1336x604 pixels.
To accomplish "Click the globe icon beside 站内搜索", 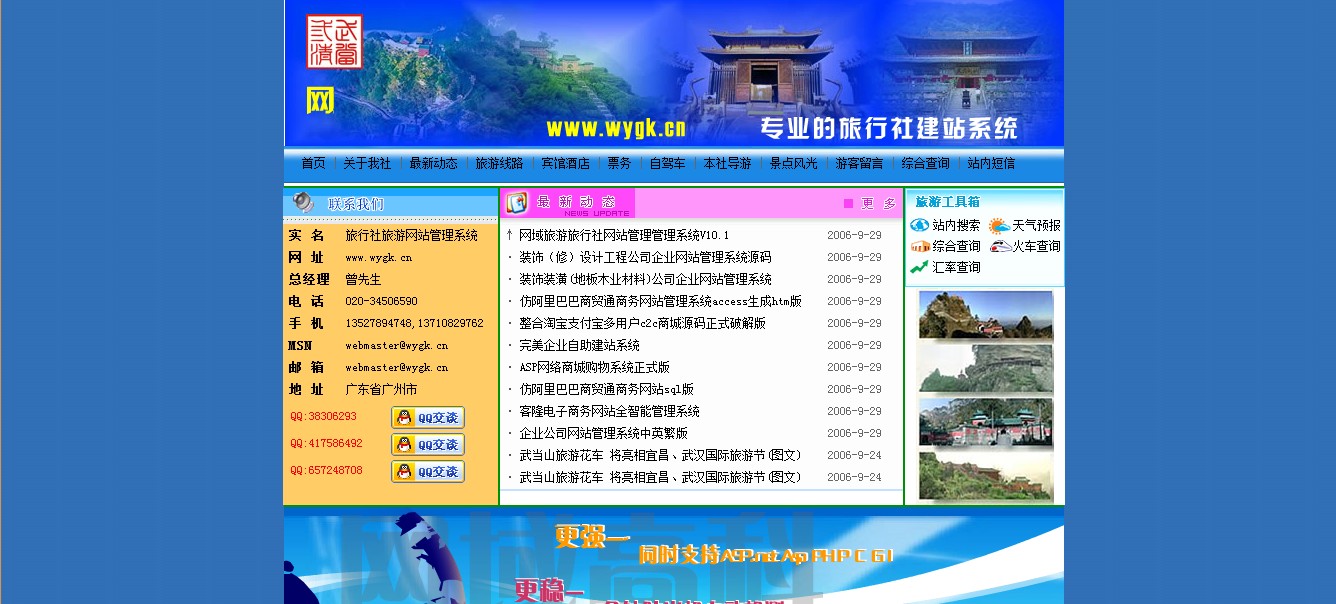I will [x=920, y=226].
